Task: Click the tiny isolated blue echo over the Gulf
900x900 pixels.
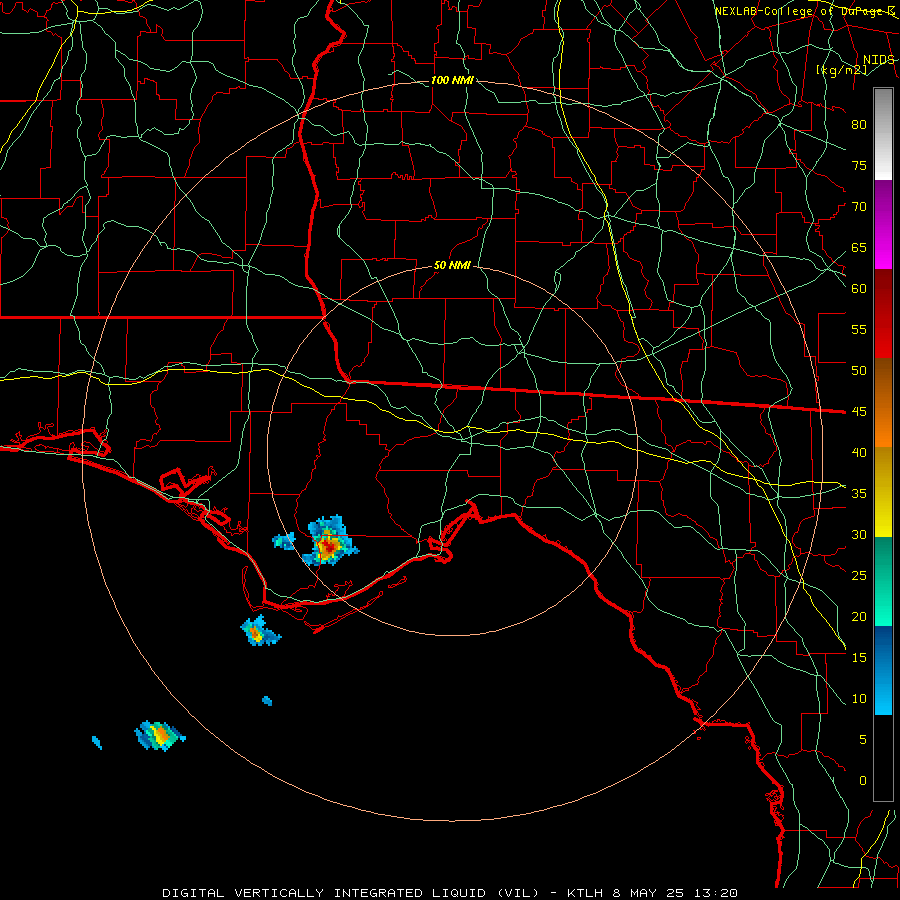Action: click(267, 700)
